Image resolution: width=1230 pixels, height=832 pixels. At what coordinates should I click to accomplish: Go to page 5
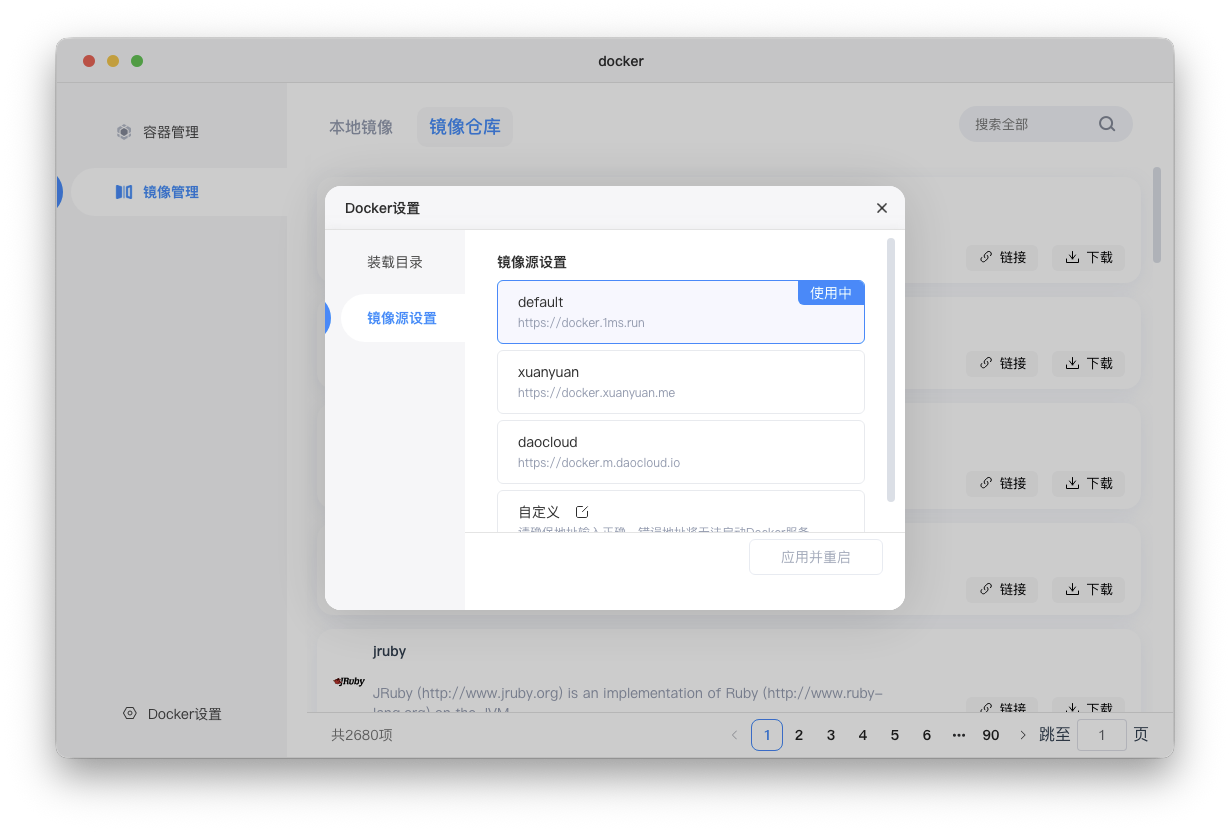895,735
